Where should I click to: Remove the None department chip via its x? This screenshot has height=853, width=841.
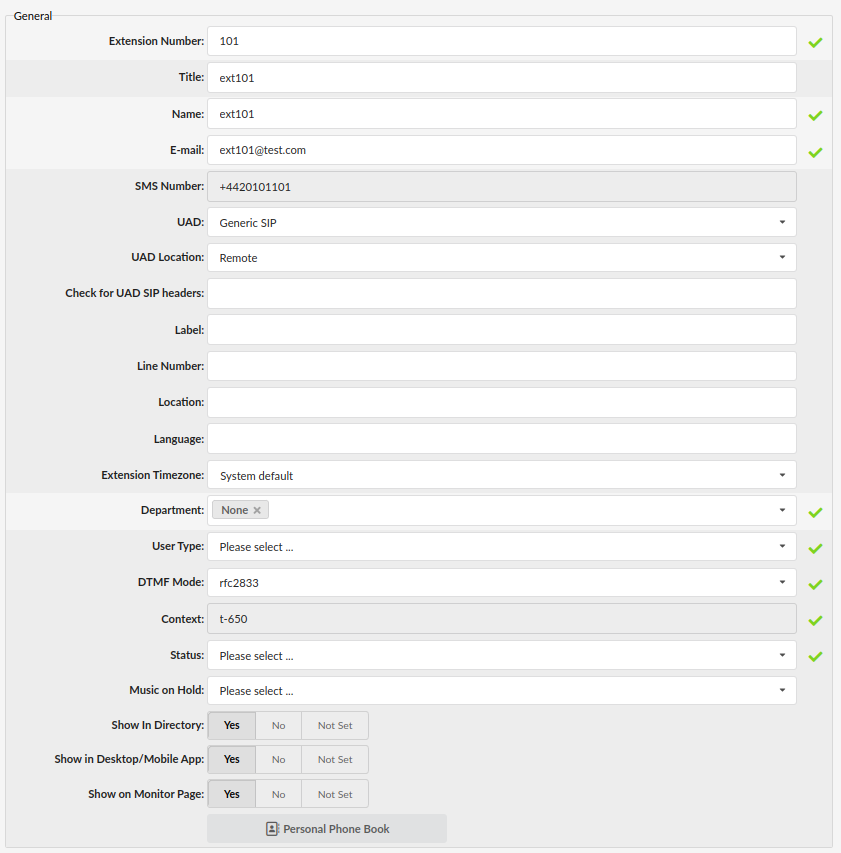pos(256,509)
